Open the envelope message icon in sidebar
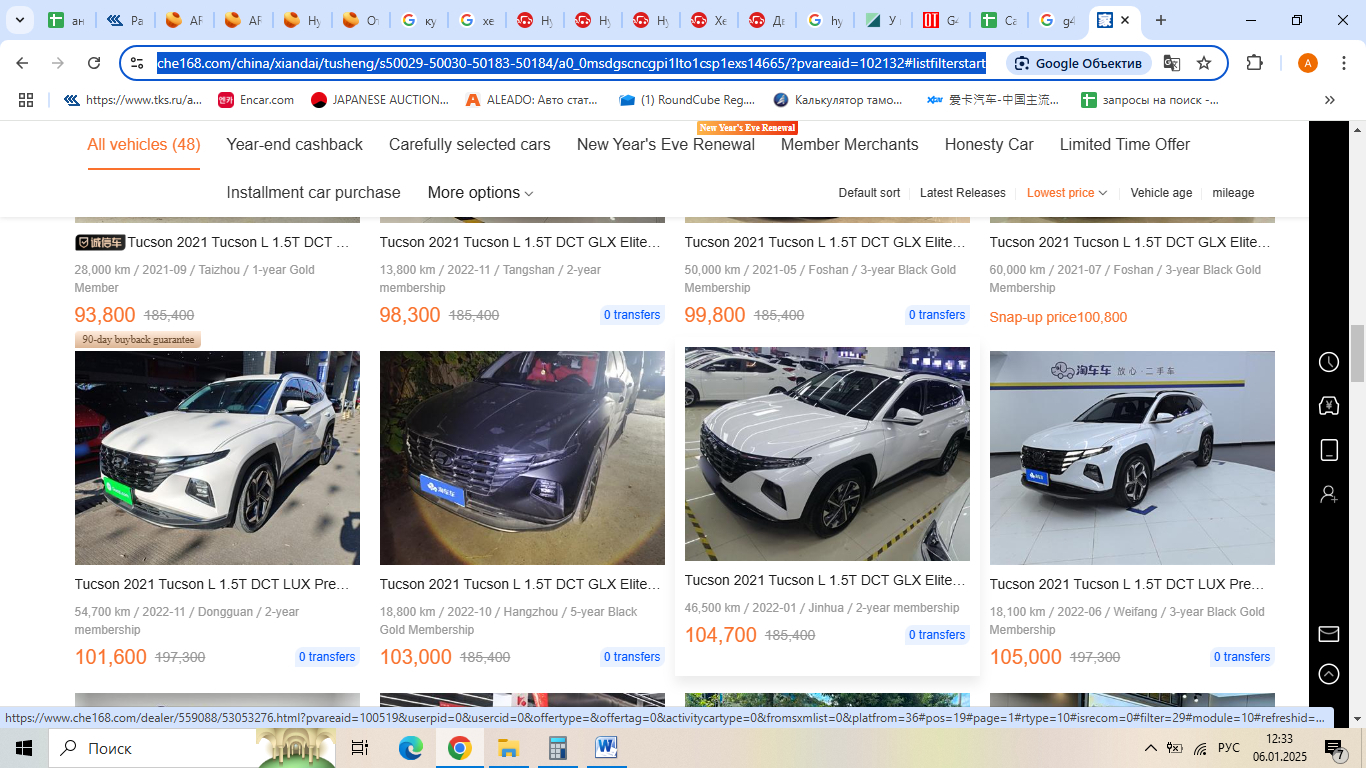Image resolution: width=1366 pixels, height=768 pixels. click(1328, 634)
